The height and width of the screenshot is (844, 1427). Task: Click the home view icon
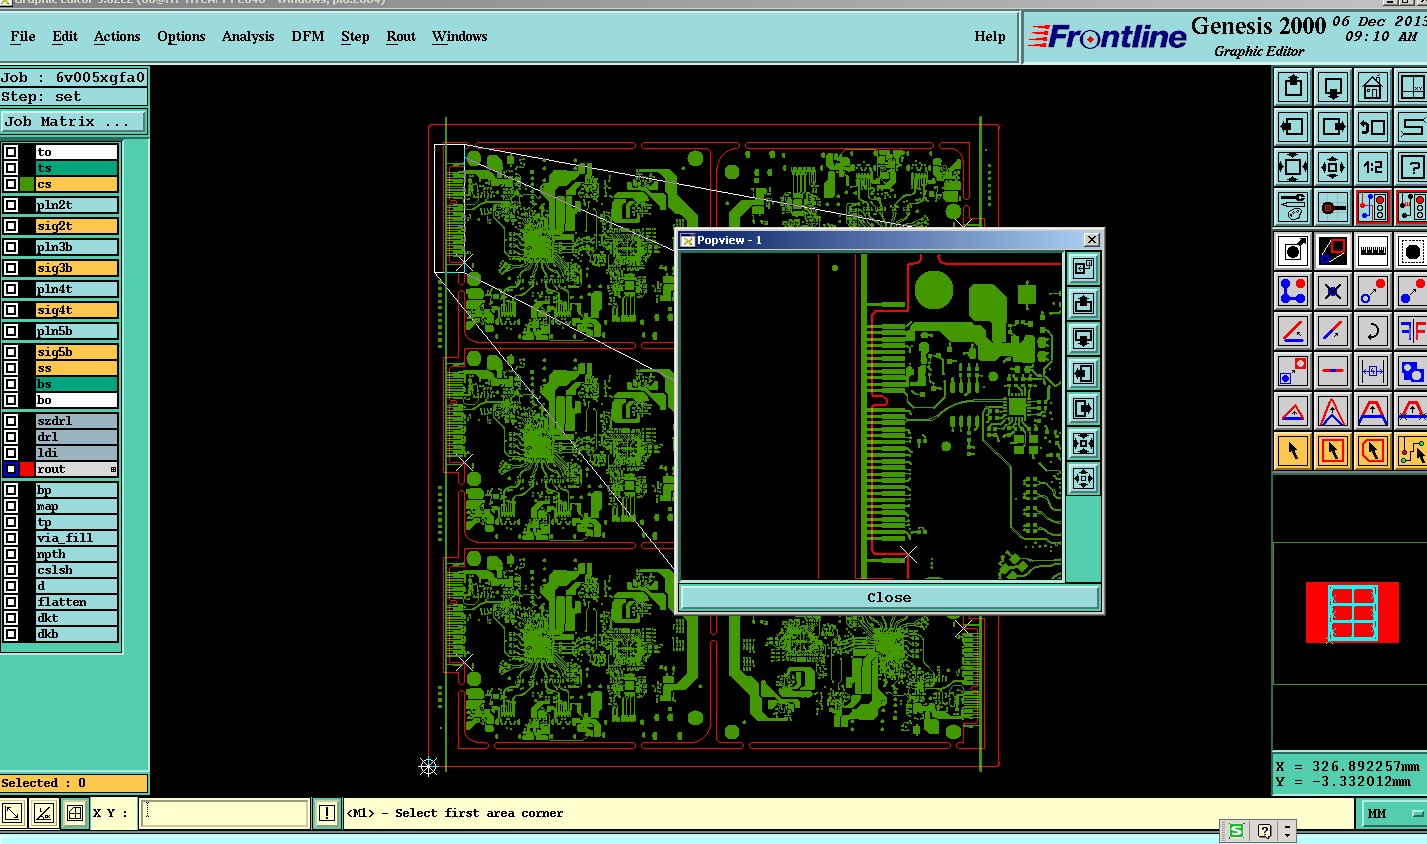point(1373,87)
